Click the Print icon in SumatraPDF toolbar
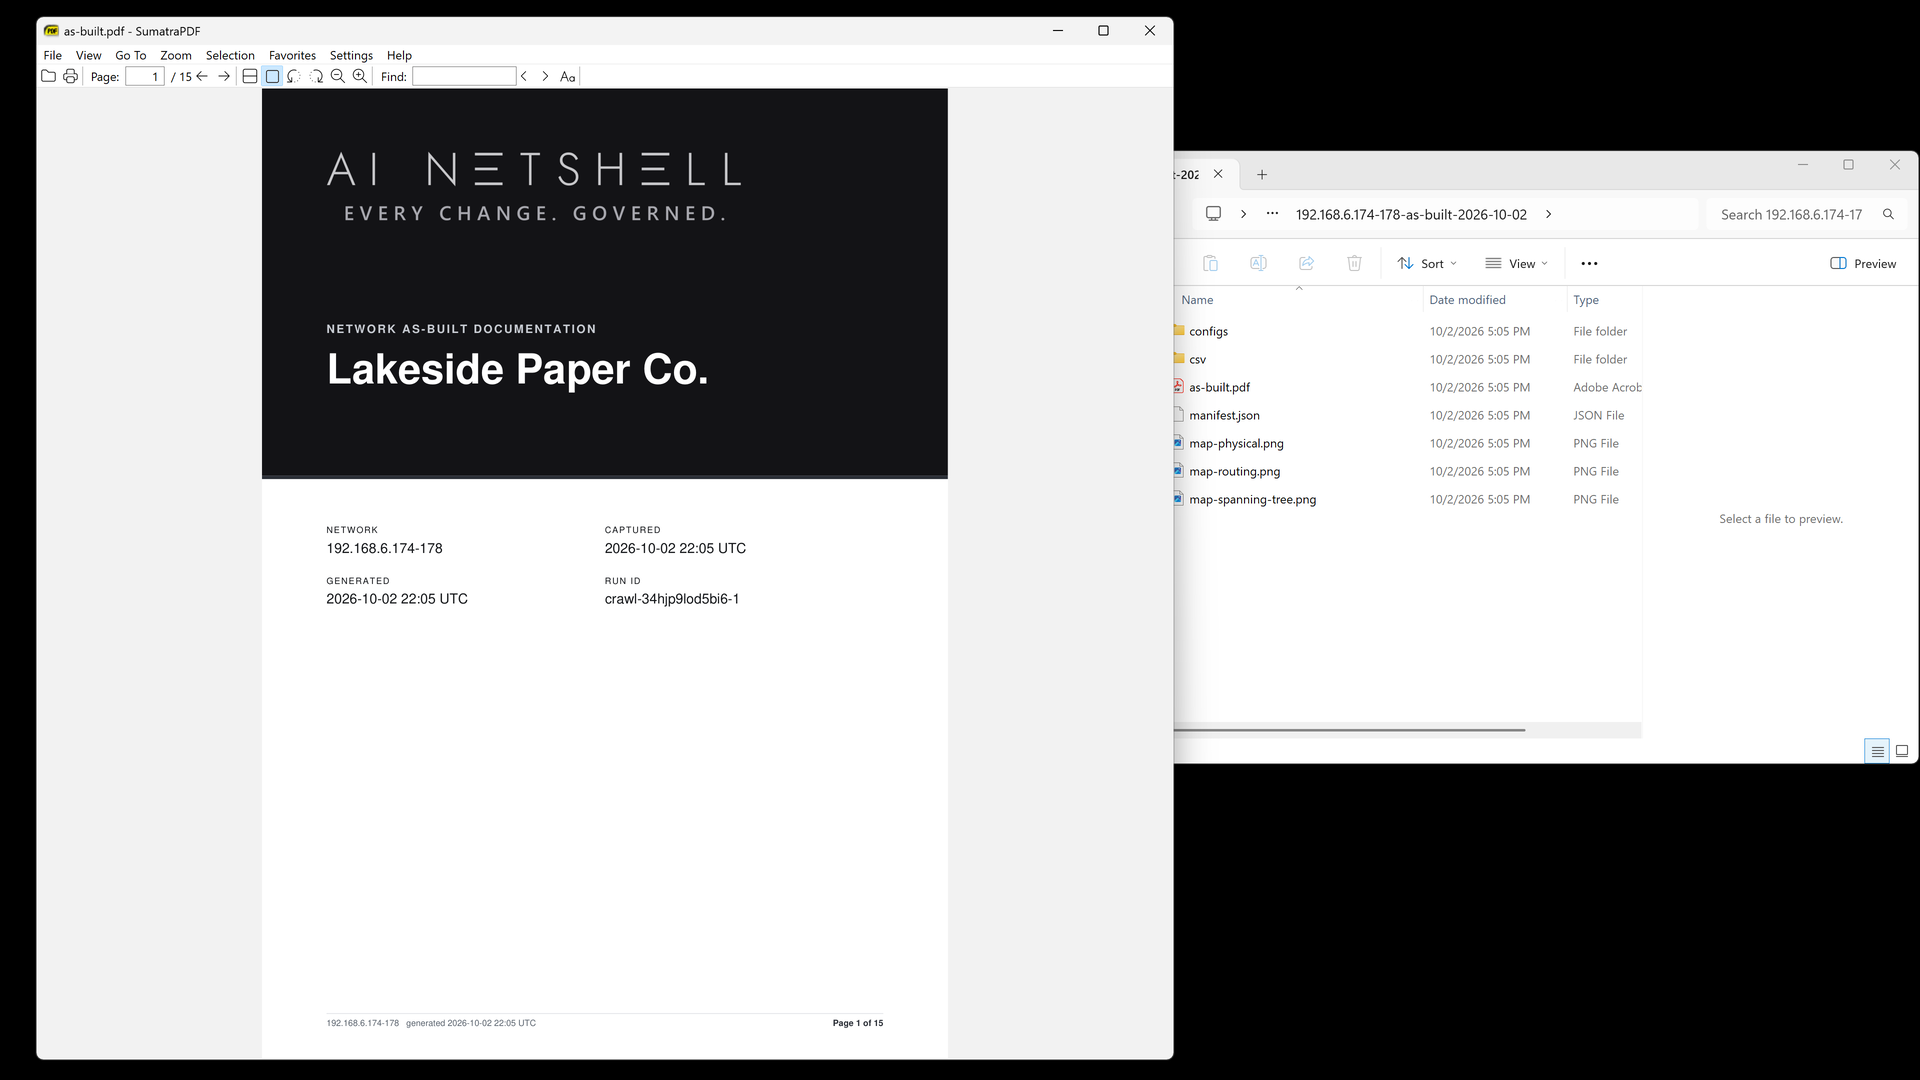Image resolution: width=1920 pixels, height=1080 pixels. coord(70,76)
